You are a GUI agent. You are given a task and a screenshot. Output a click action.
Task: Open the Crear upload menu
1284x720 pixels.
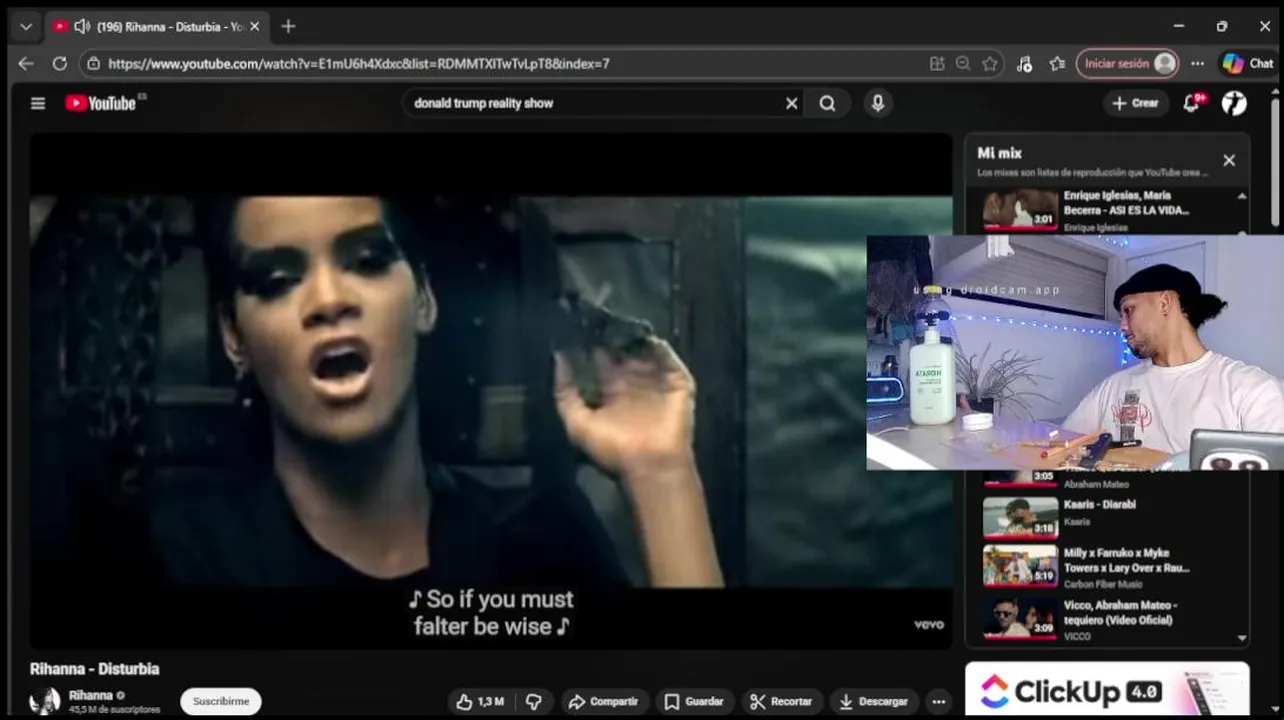(1135, 103)
